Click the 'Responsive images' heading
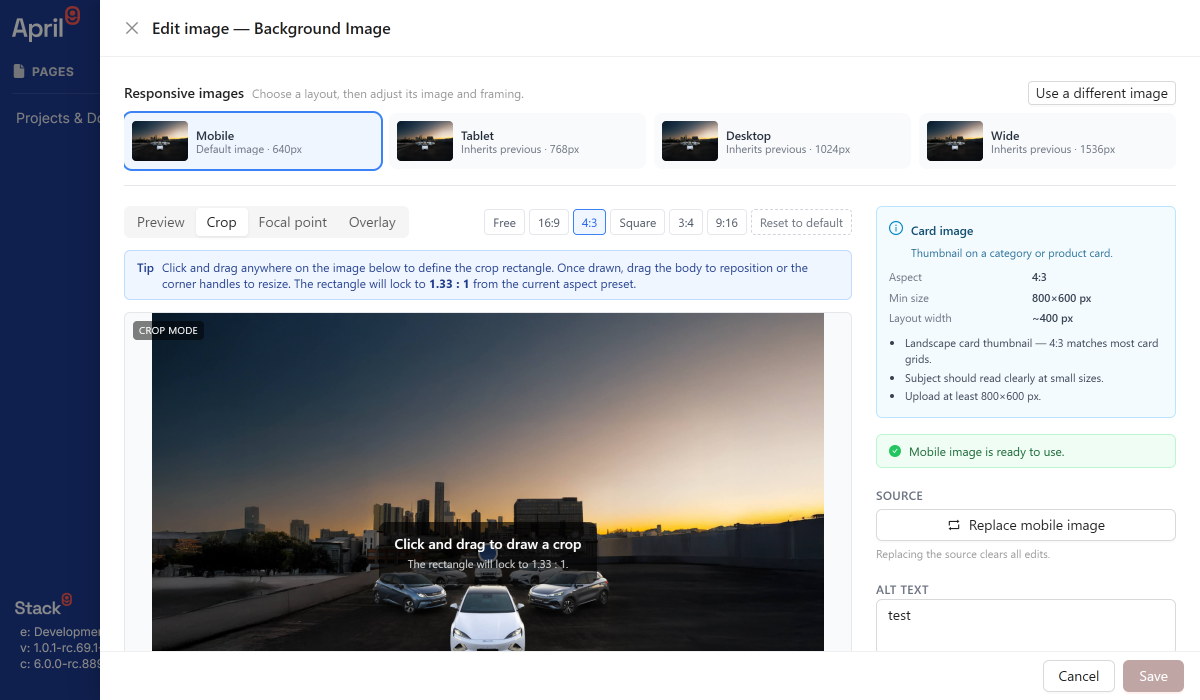Viewport: 1200px width, 700px height. (x=184, y=93)
